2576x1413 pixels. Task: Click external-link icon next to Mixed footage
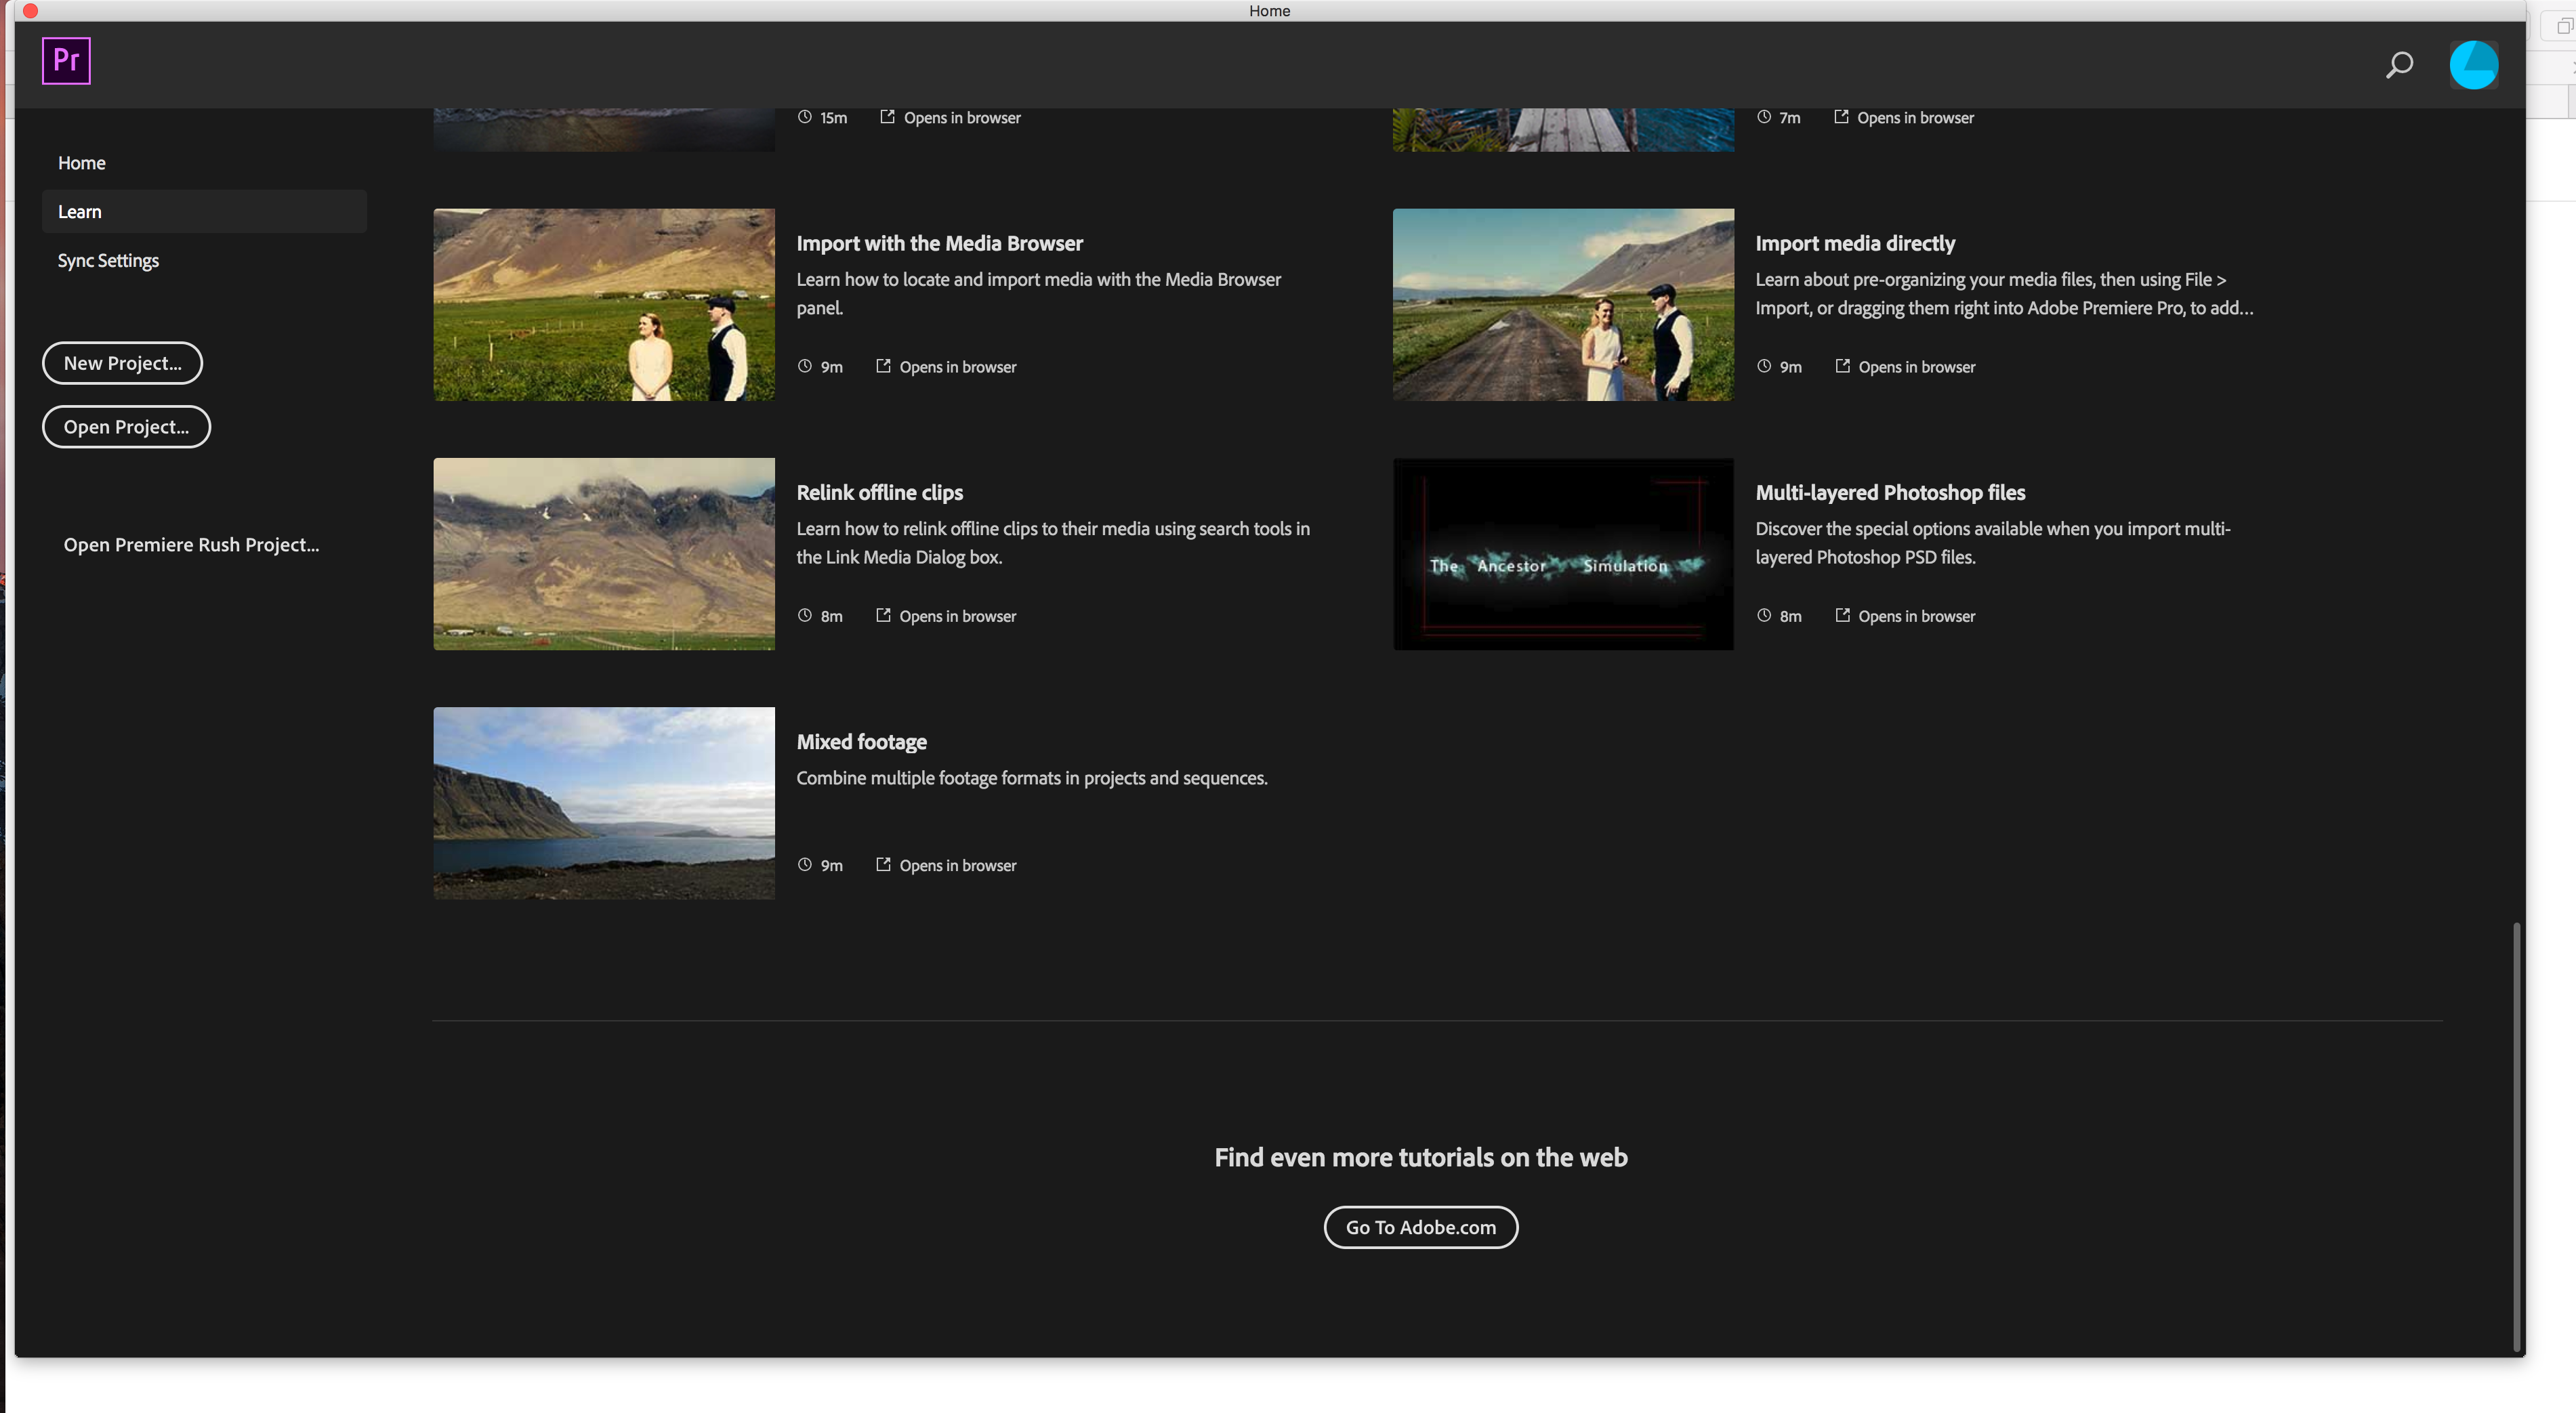(x=883, y=865)
